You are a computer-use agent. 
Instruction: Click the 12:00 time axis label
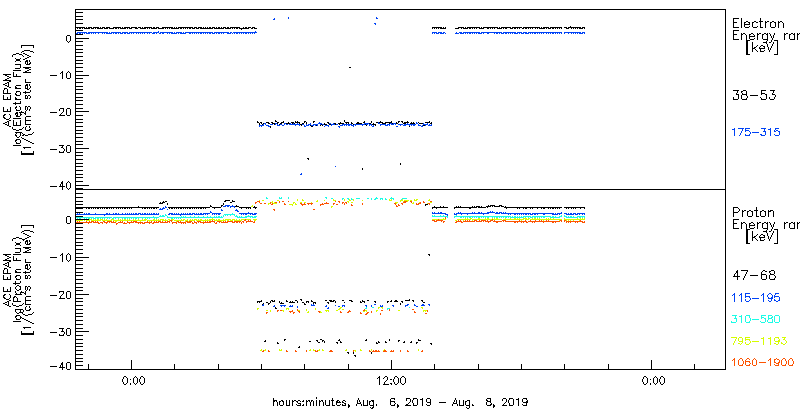391,380
